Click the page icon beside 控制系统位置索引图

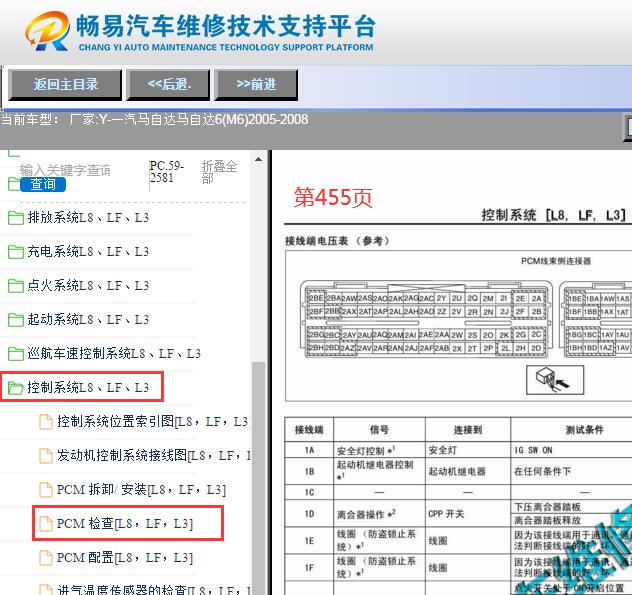46,422
